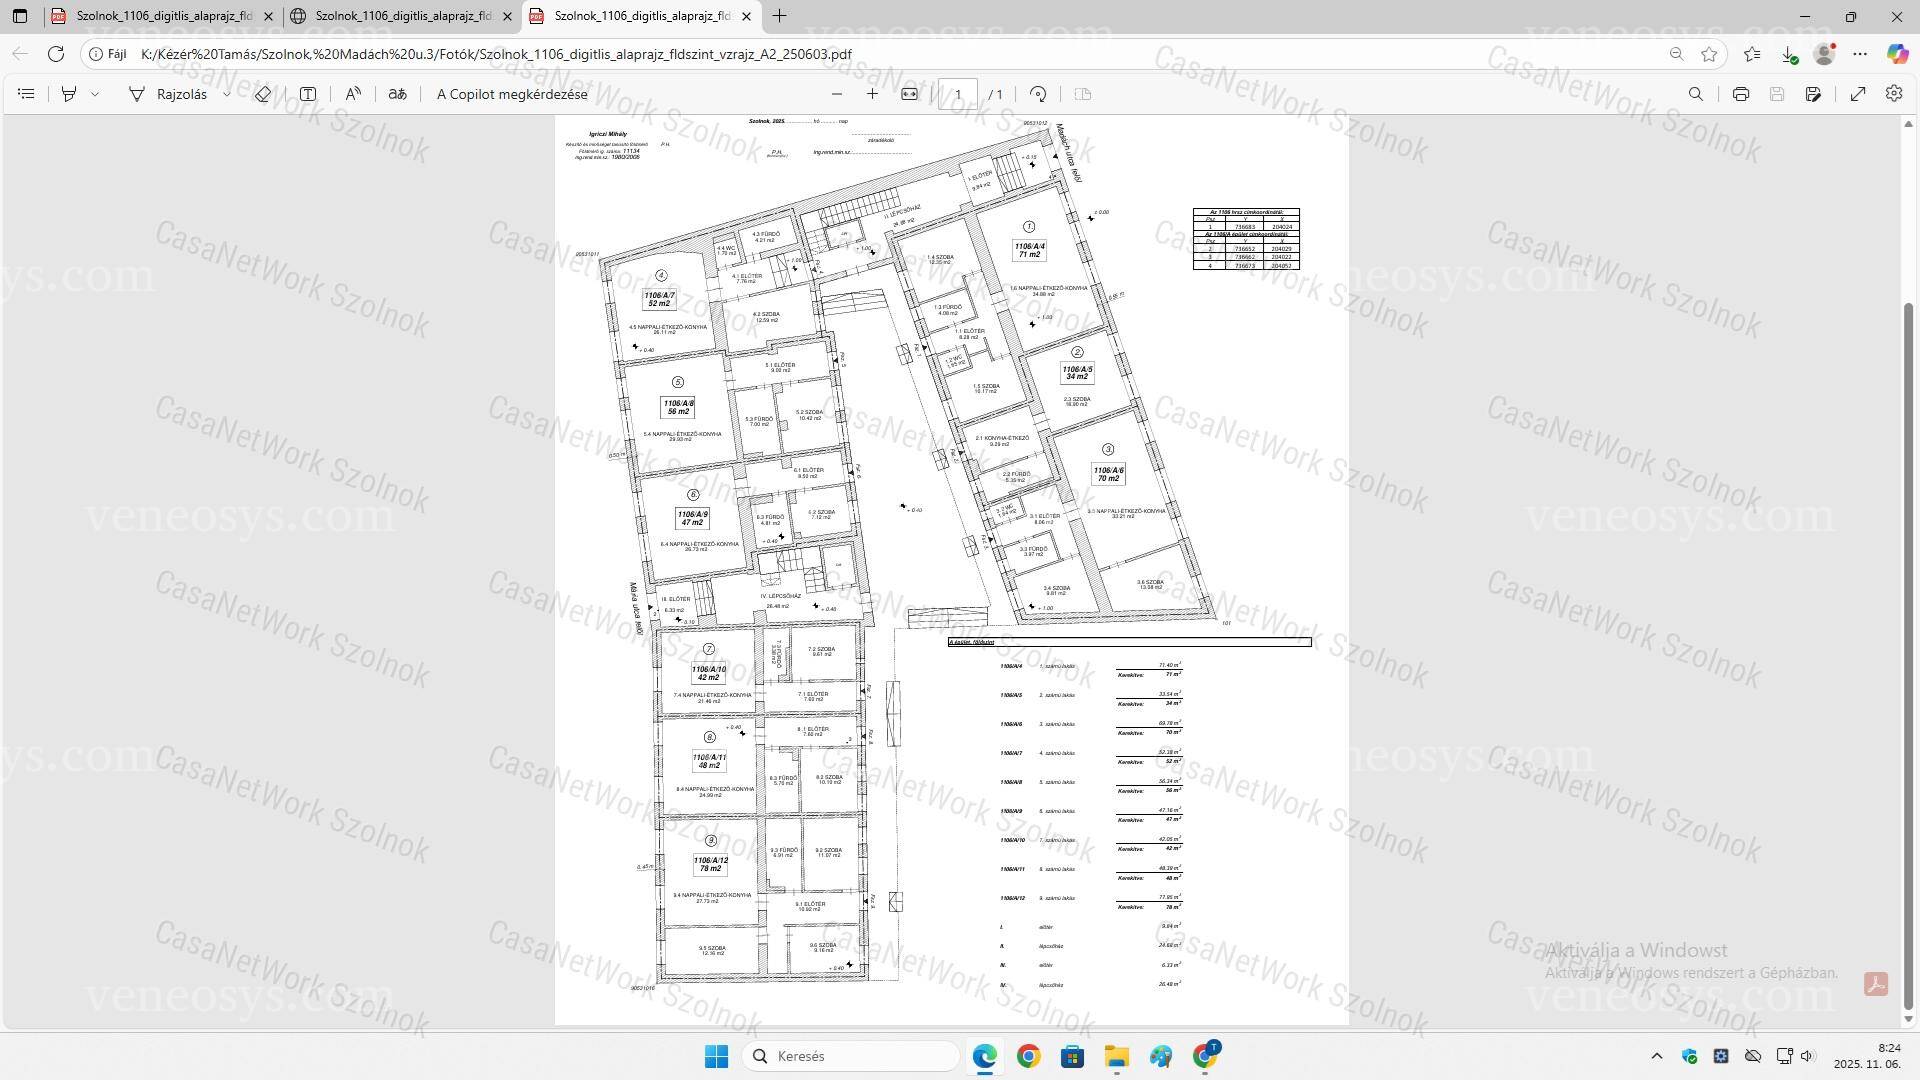Image resolution: width=1920 pixels, height=1080 pixels.
Task: Open PDF viewer settings gear
Action: tap(1894, 94)
